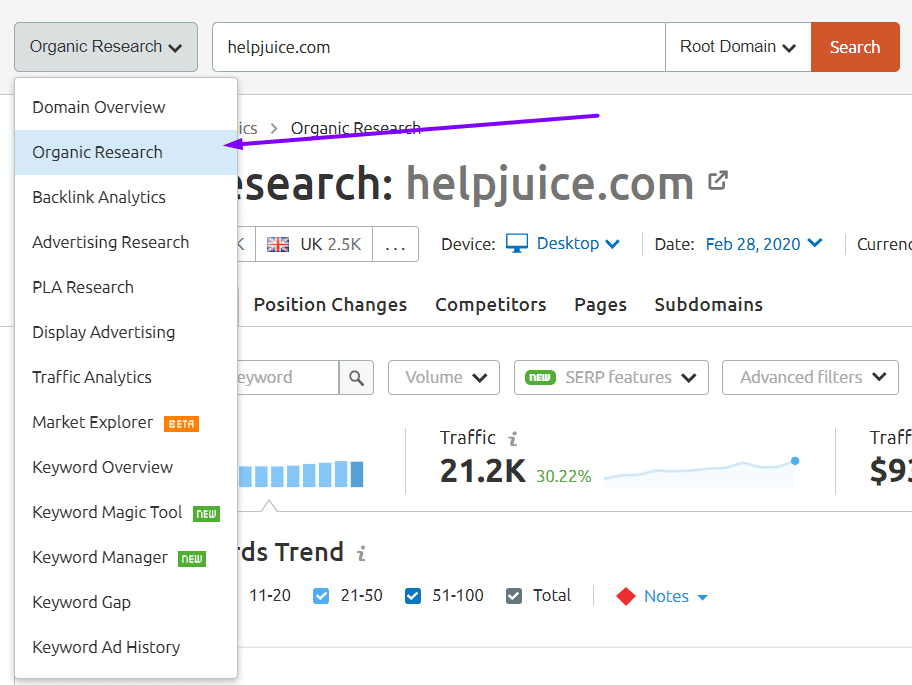Click the Traffic trend sparkline chart
Image resolution: width=912 pixels, height=685 pixels.
coord(701,472)
